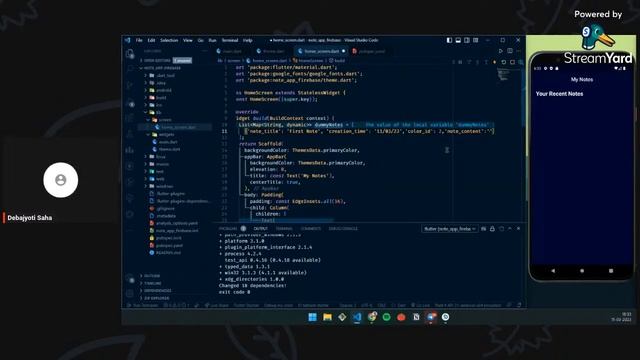640x360 pixels.
Task: Click the editor minimap
Action: coord(503,75)
